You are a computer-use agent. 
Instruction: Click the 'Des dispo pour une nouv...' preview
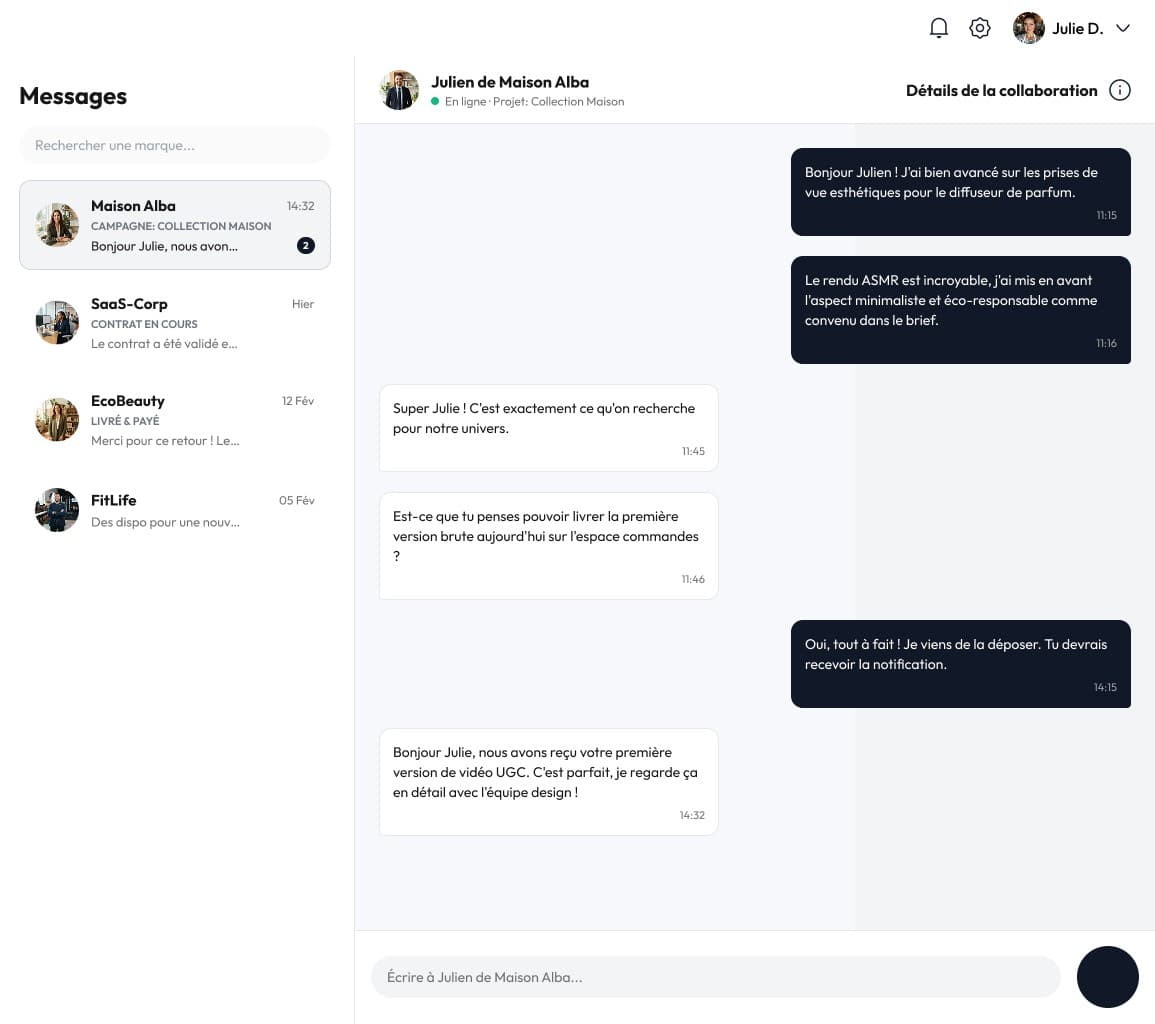[165, 522]
